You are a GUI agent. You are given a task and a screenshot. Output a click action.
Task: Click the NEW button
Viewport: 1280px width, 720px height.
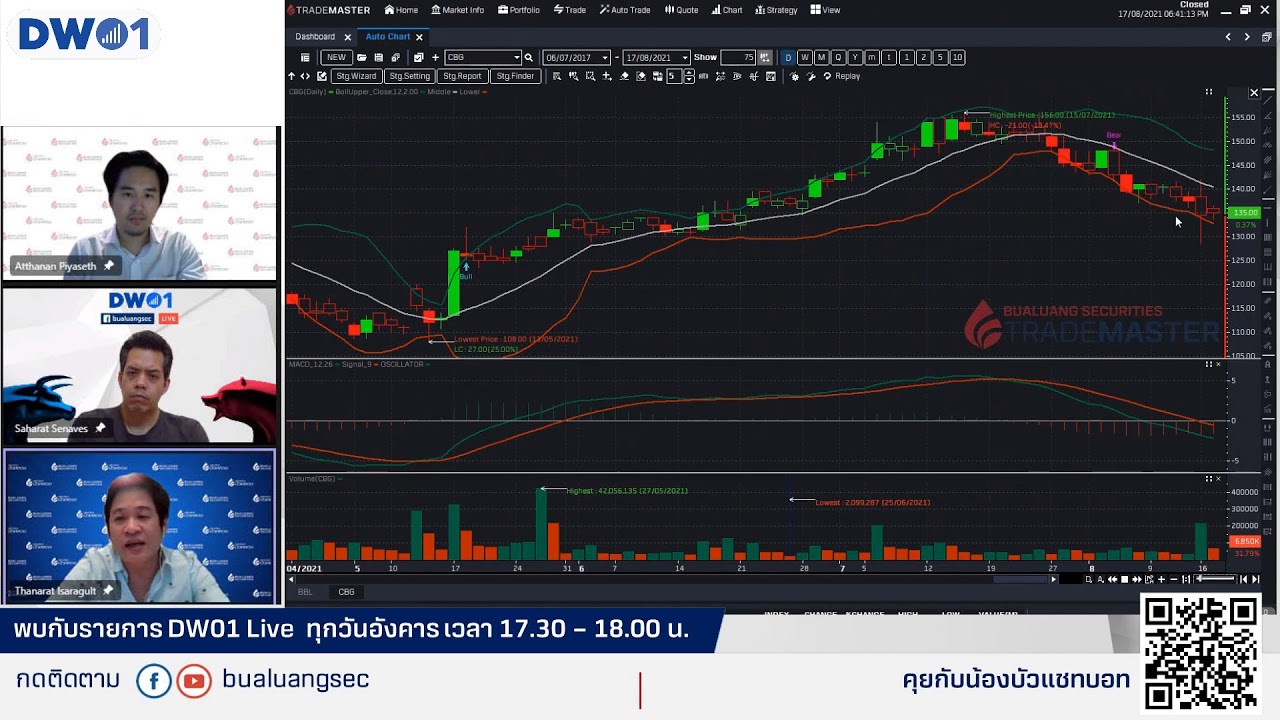(x=337, y=57)
